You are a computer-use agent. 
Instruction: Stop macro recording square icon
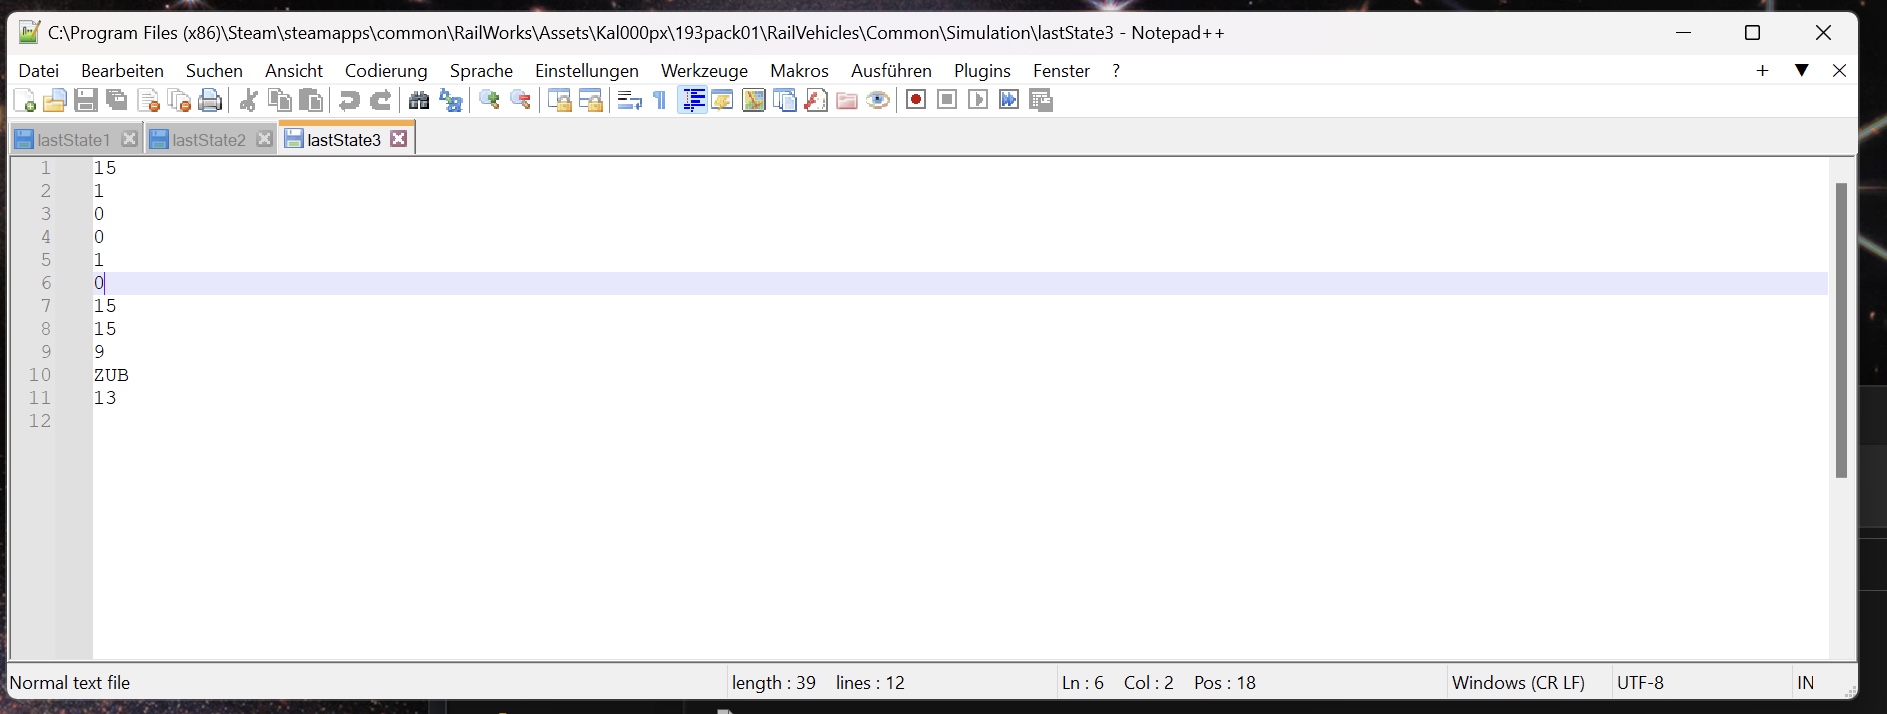coord(947,100)
